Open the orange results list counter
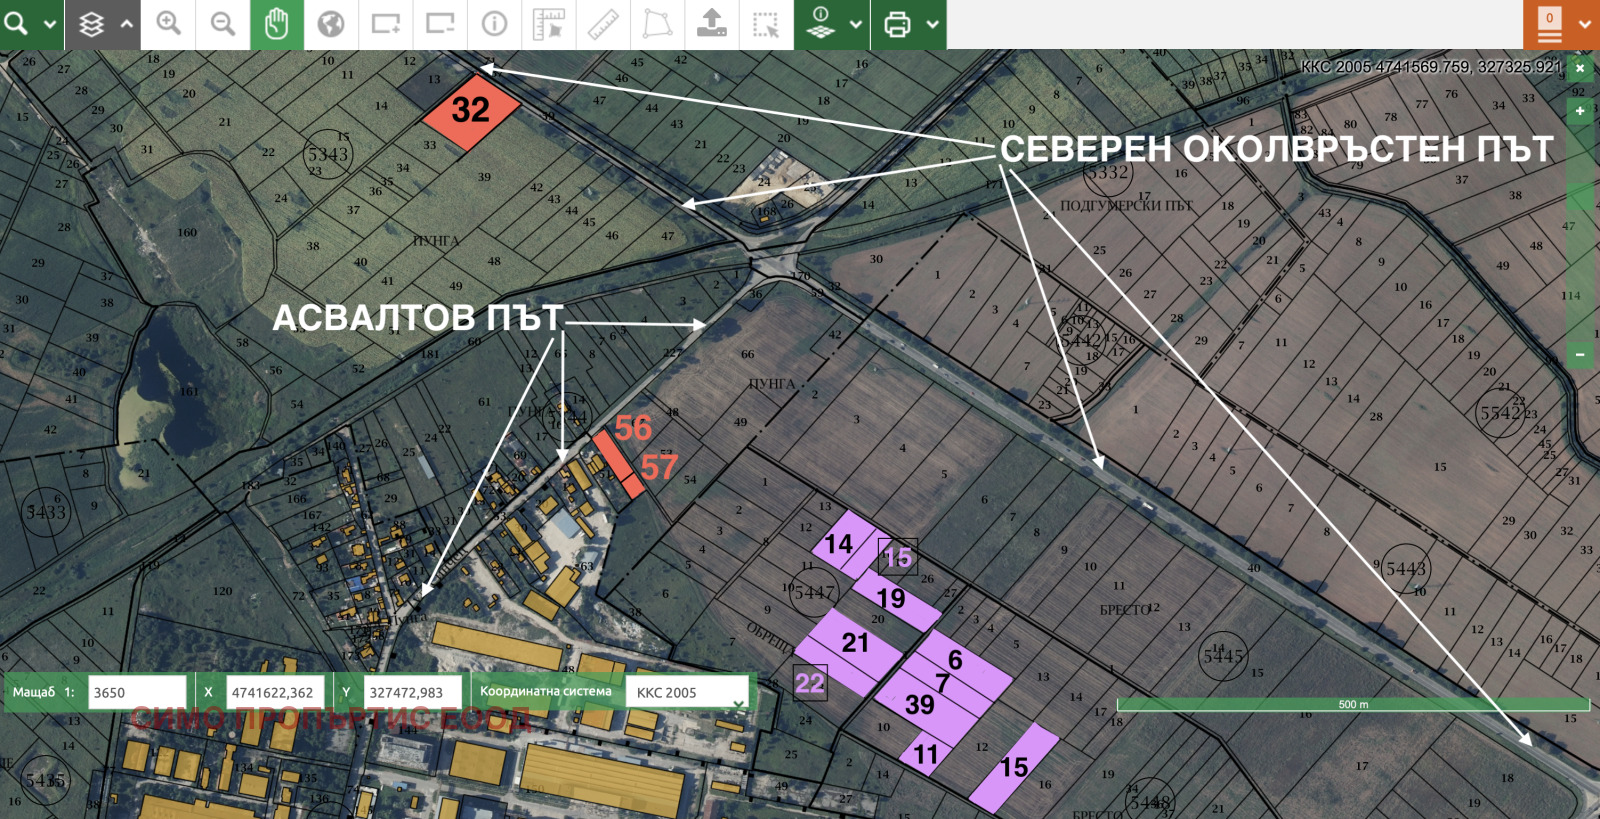Image resolution: width=1600 pixels, height=819 pixels. click(x=1549, y=24)
